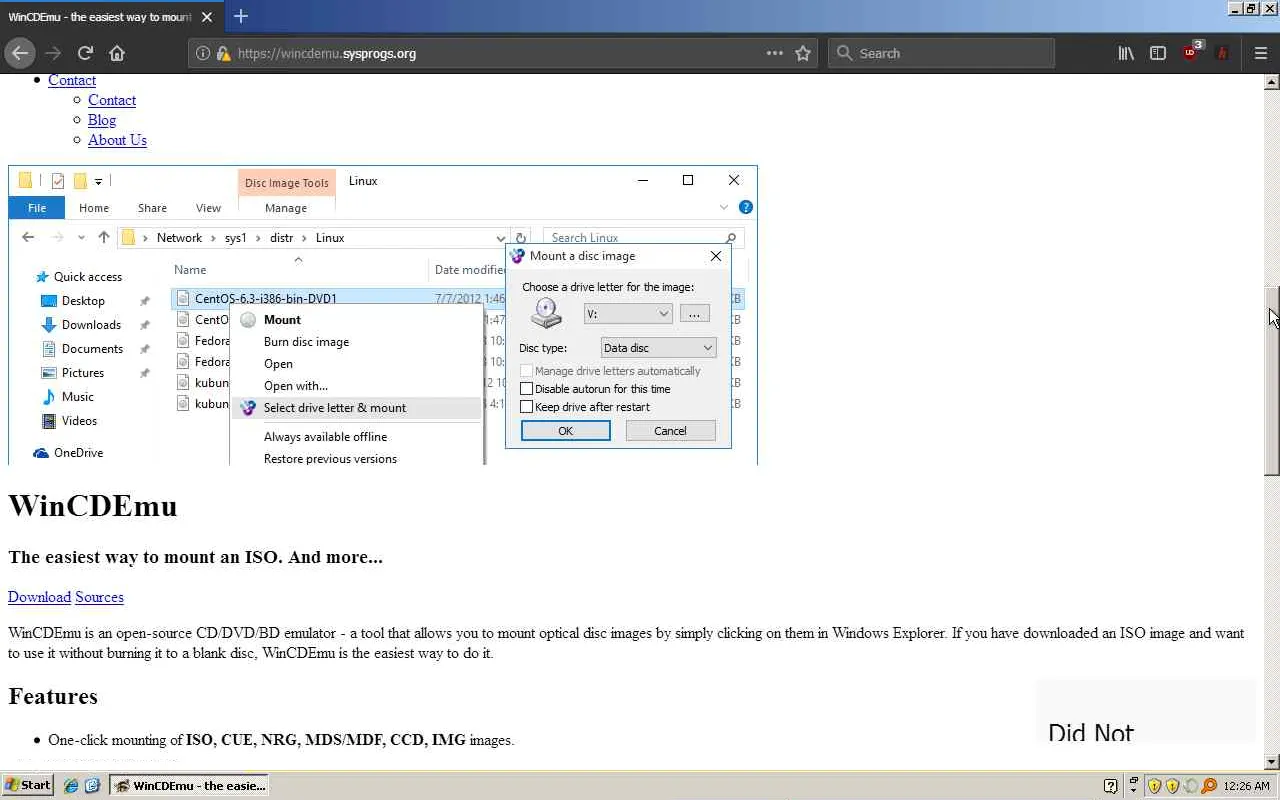This screenshot has height=800, width=1280.
Task: Click the ribbon collapse chevron in pictured Explorer
Action: point(724,207)
